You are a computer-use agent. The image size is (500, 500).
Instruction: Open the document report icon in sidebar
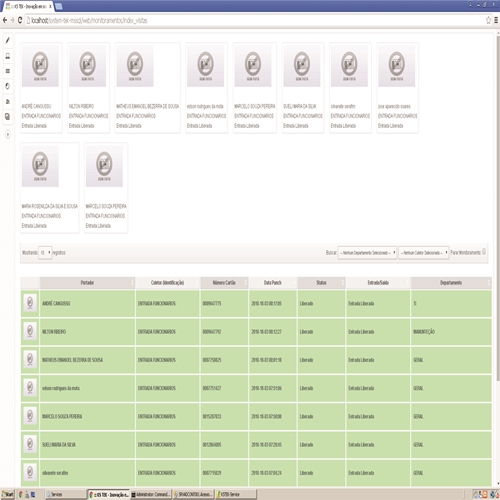tap(8, 117)
